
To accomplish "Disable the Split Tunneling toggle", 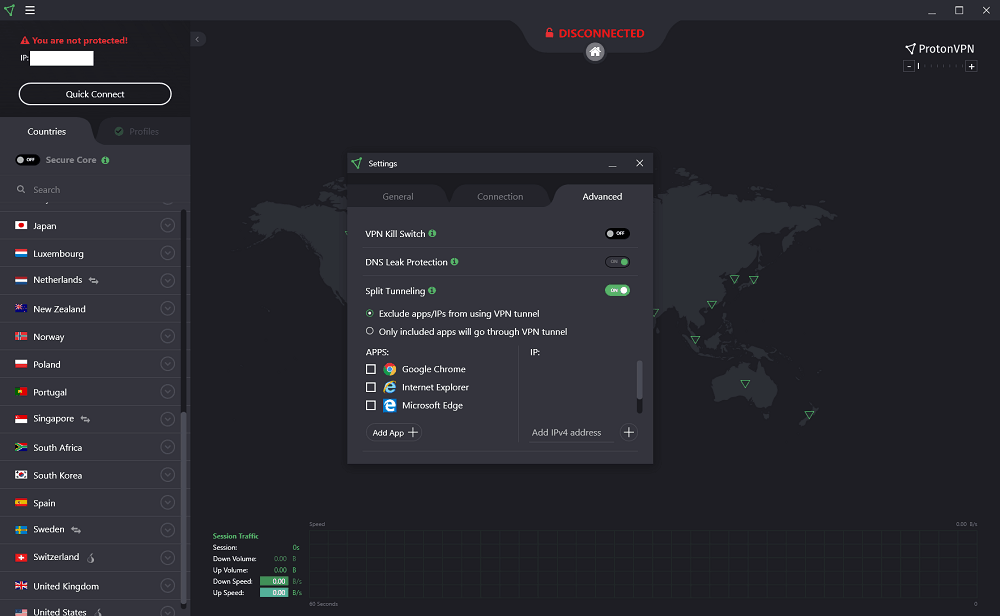I will (617, 290).
